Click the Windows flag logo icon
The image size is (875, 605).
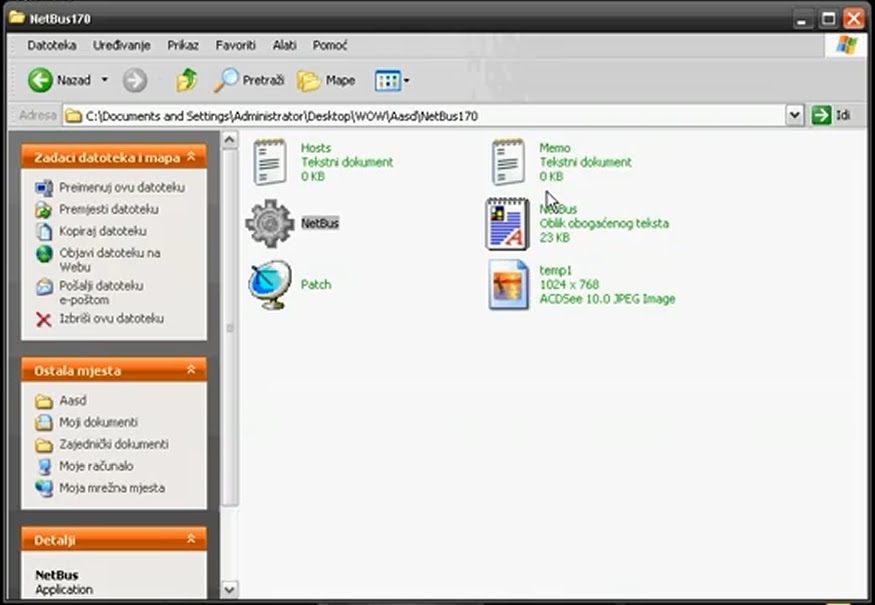point(846,45)
